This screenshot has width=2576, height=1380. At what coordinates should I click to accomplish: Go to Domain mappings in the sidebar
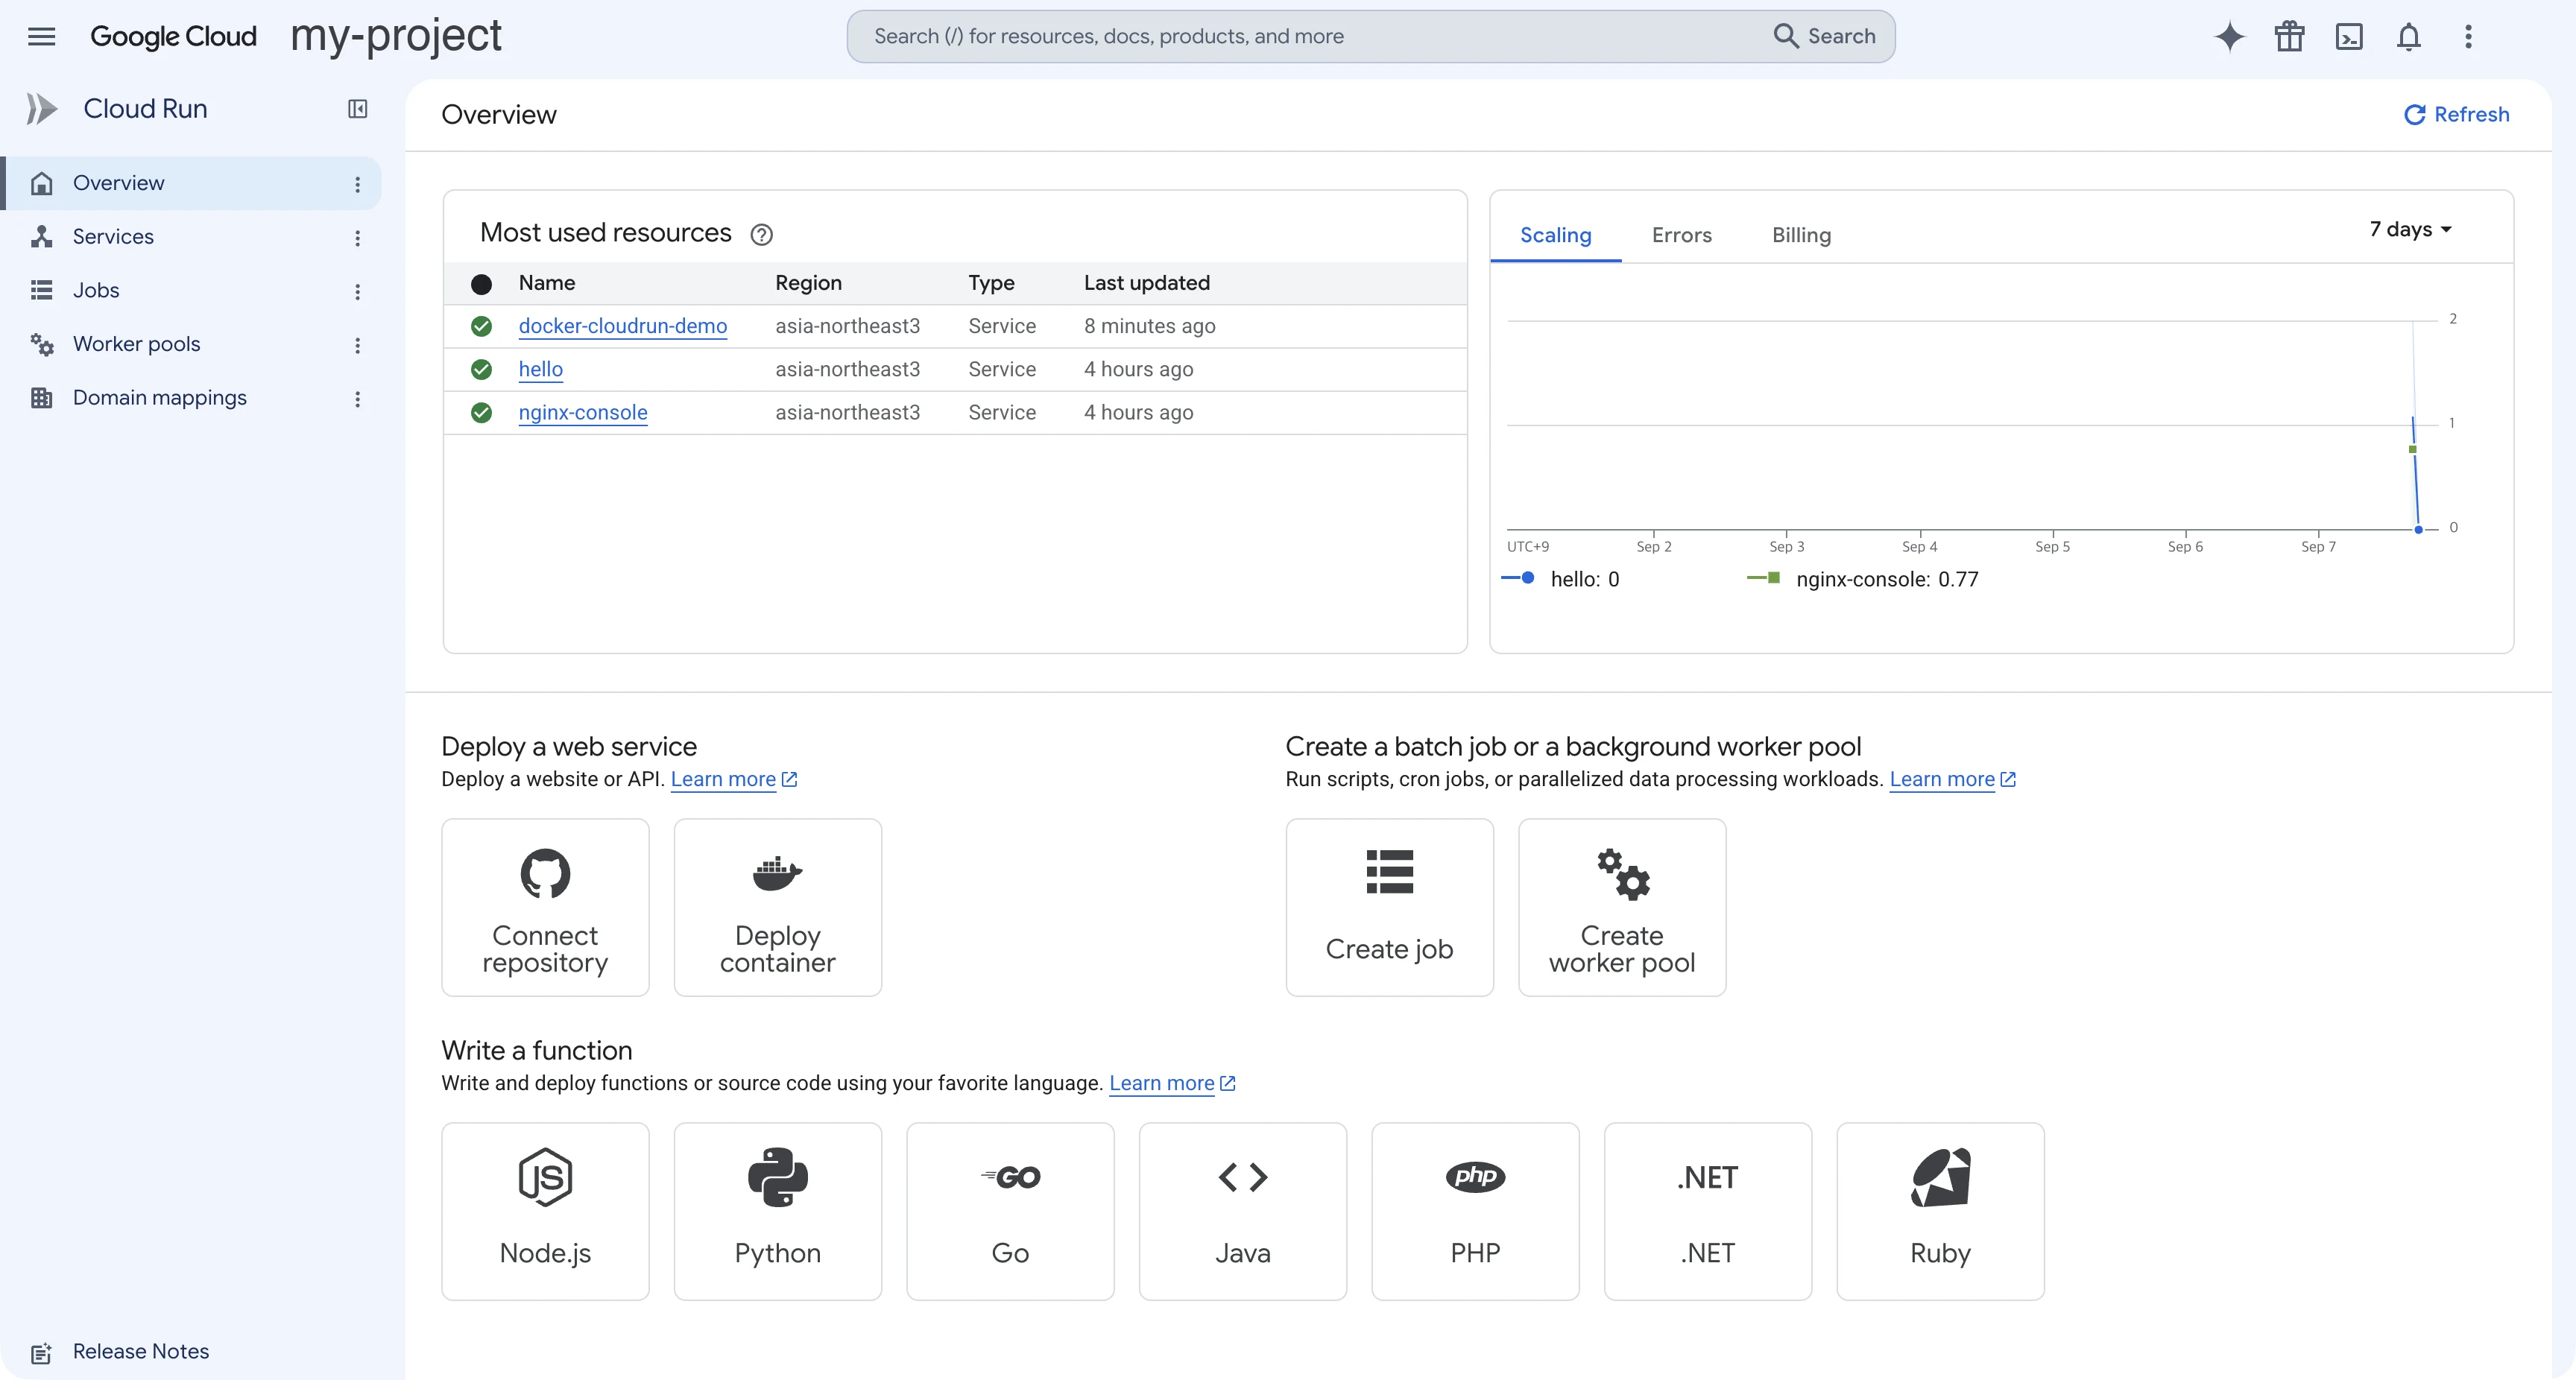coord(159,398)
